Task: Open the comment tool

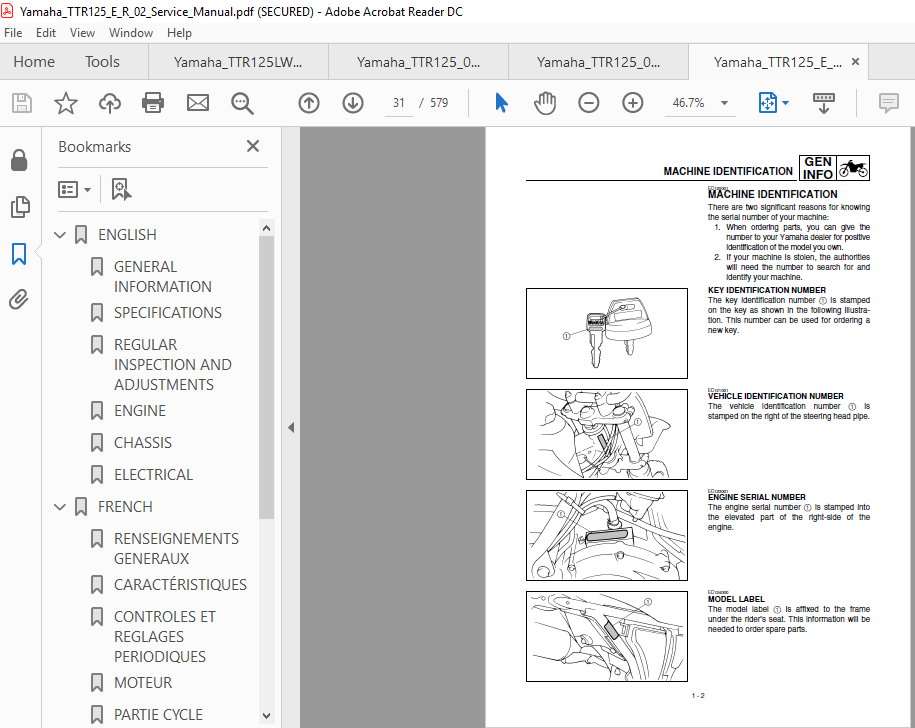Action: point(888,103)
